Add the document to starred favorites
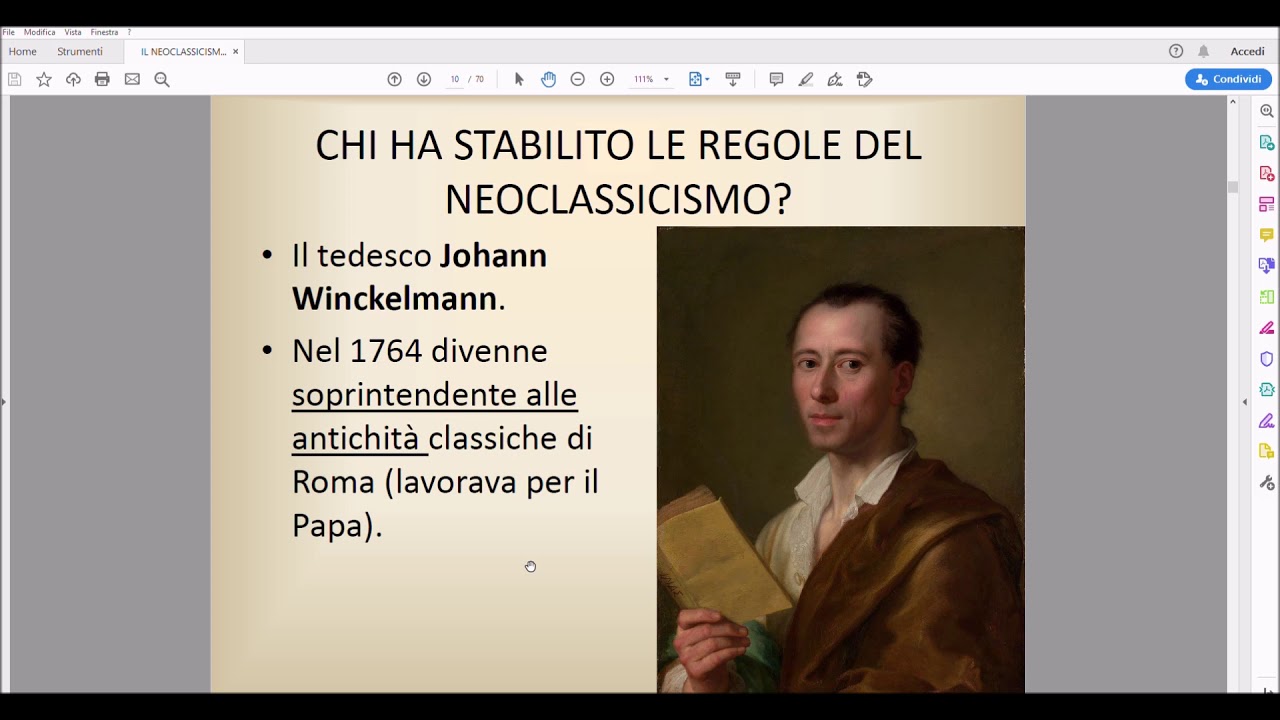 (x=44, y=79)
